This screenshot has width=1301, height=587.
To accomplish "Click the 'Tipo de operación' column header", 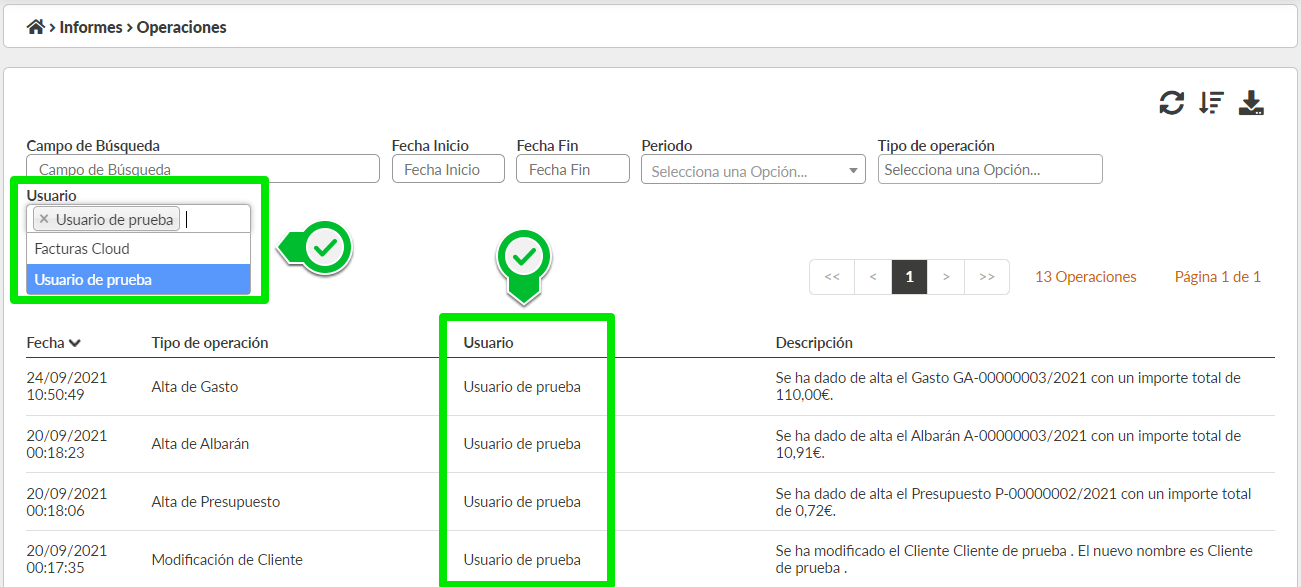I will (x=210, y=343).
